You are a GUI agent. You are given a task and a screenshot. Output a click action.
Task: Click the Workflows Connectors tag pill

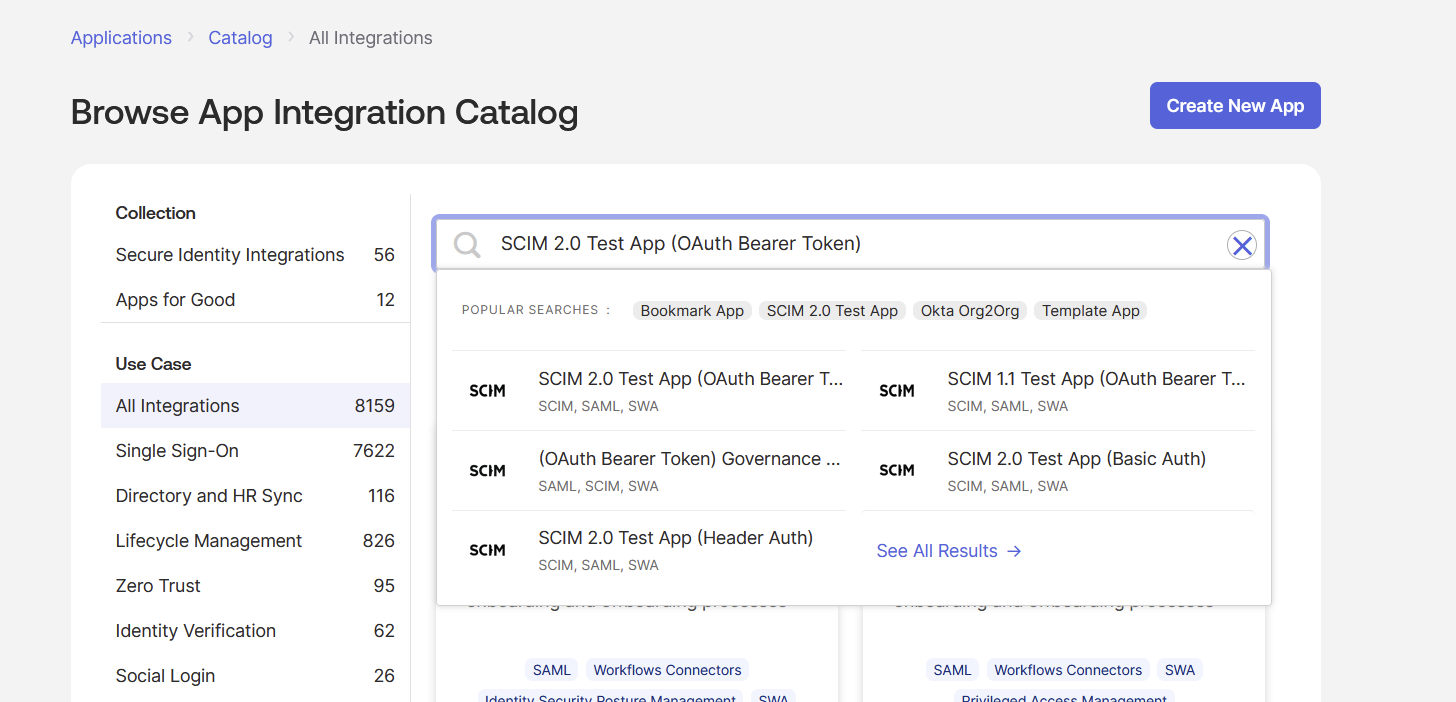tap(667, 669)
